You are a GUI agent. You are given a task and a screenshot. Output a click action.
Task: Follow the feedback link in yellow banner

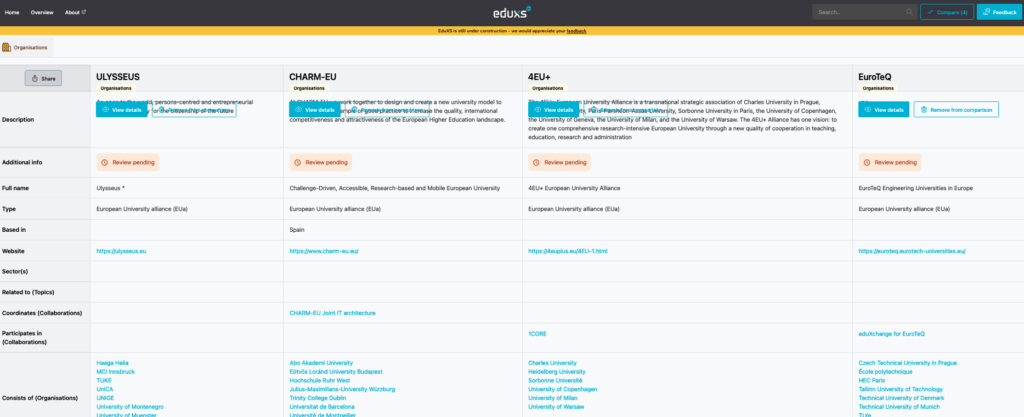click(x=576, y=31)
